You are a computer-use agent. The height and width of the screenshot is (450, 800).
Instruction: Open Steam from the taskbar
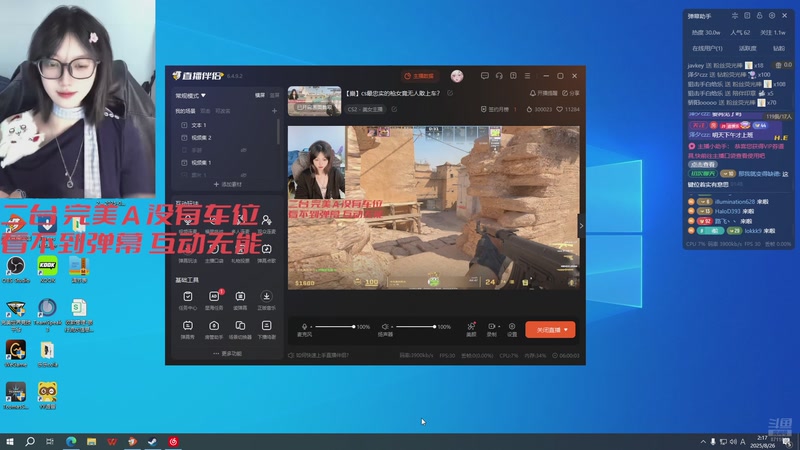point(153,441)
